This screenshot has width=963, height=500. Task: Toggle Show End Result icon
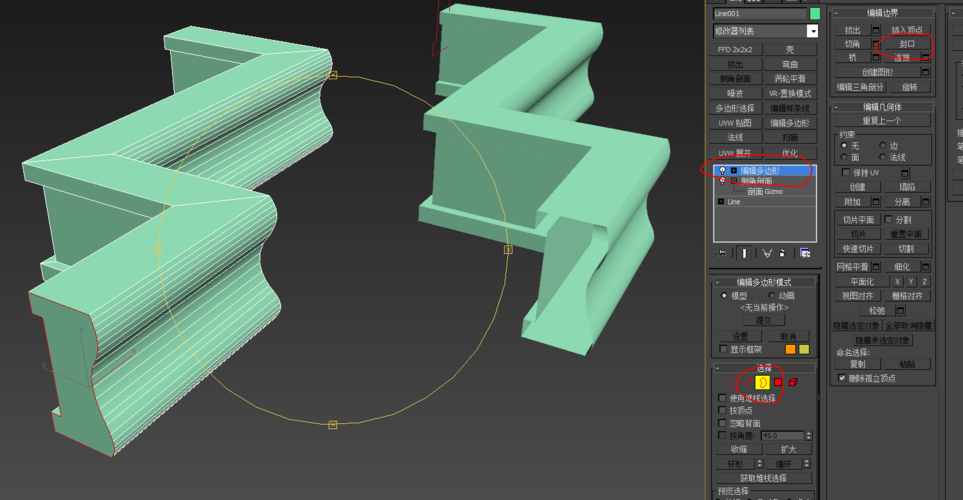(x=744, y=253)
